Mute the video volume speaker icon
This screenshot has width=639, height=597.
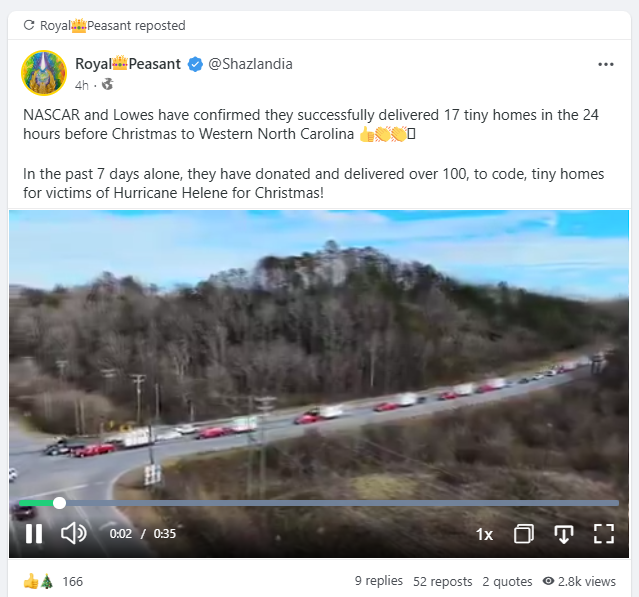pyautogui.click(x=74, y=533)
